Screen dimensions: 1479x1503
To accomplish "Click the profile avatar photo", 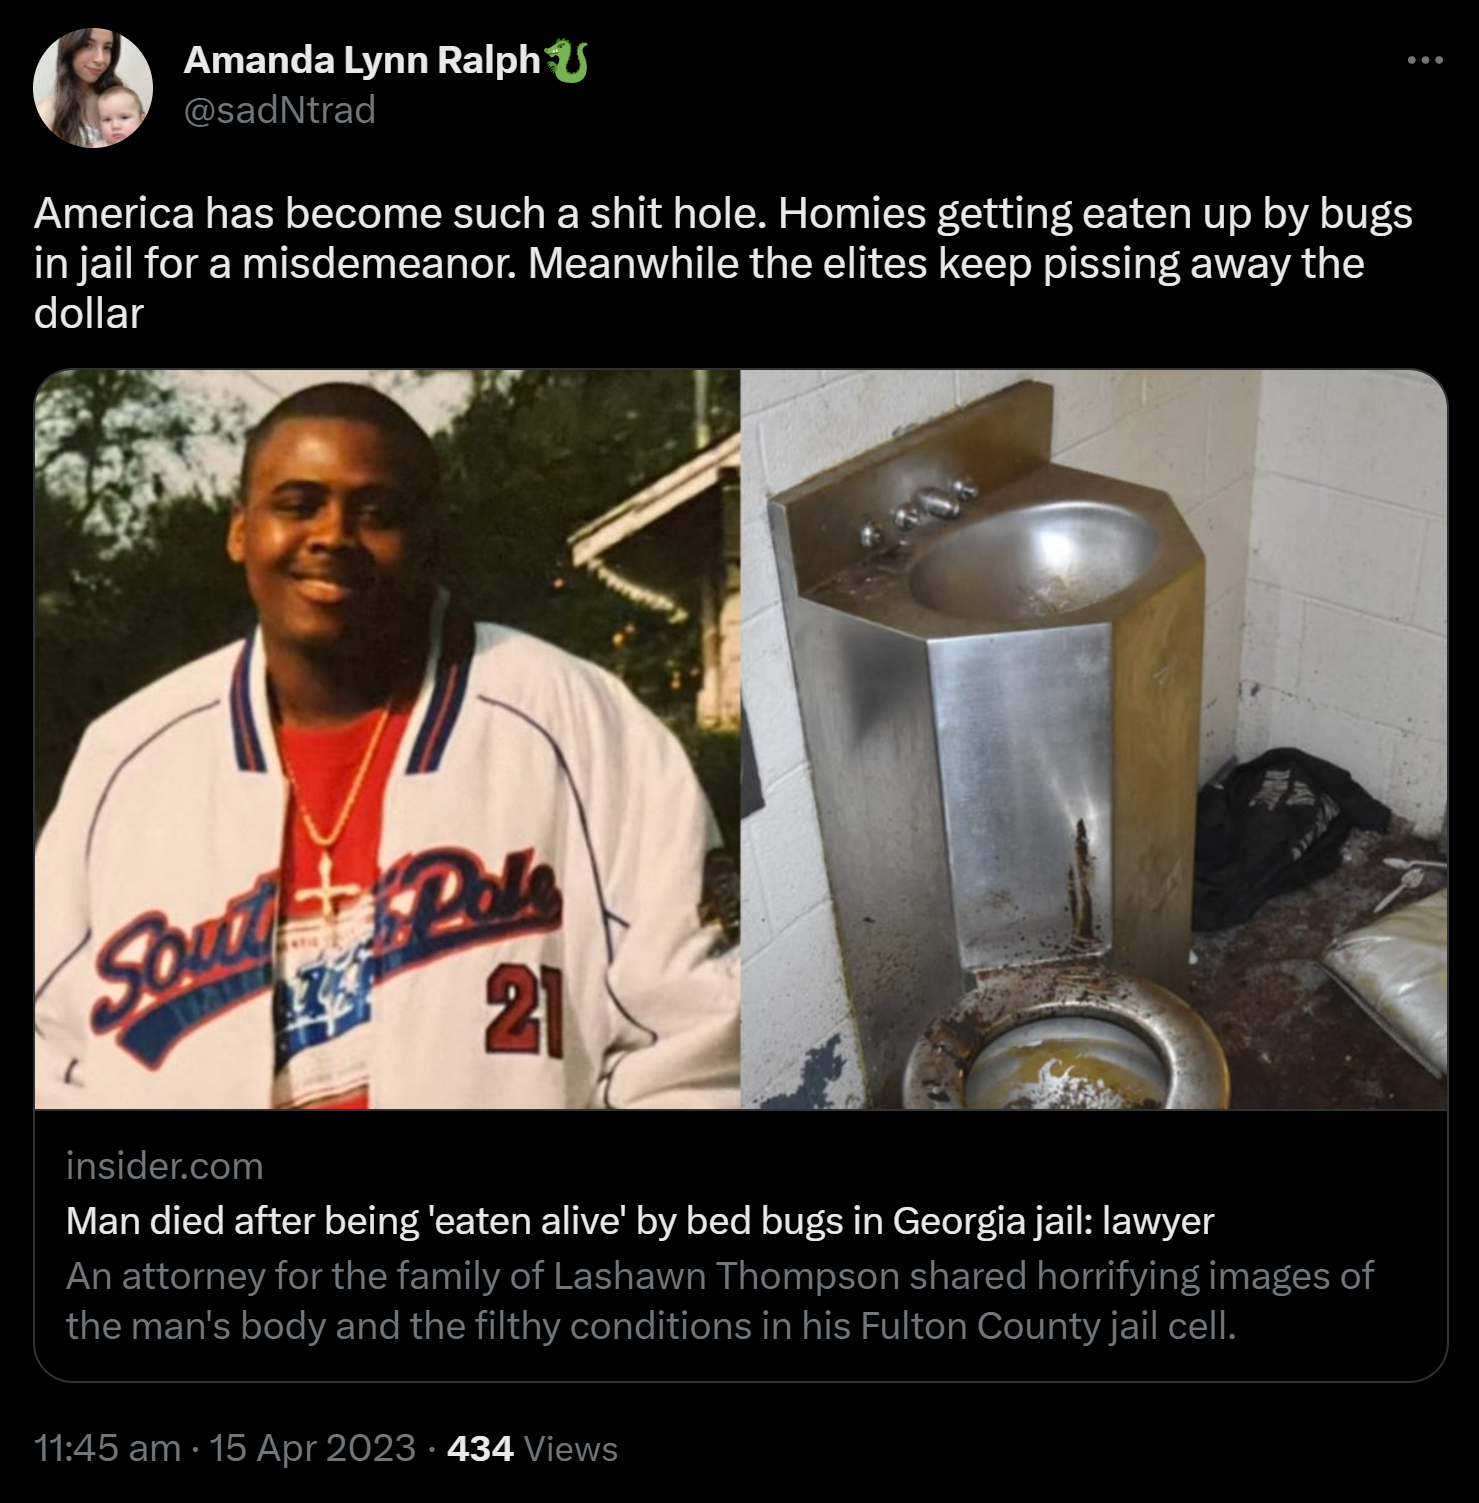I will point(93,88).
